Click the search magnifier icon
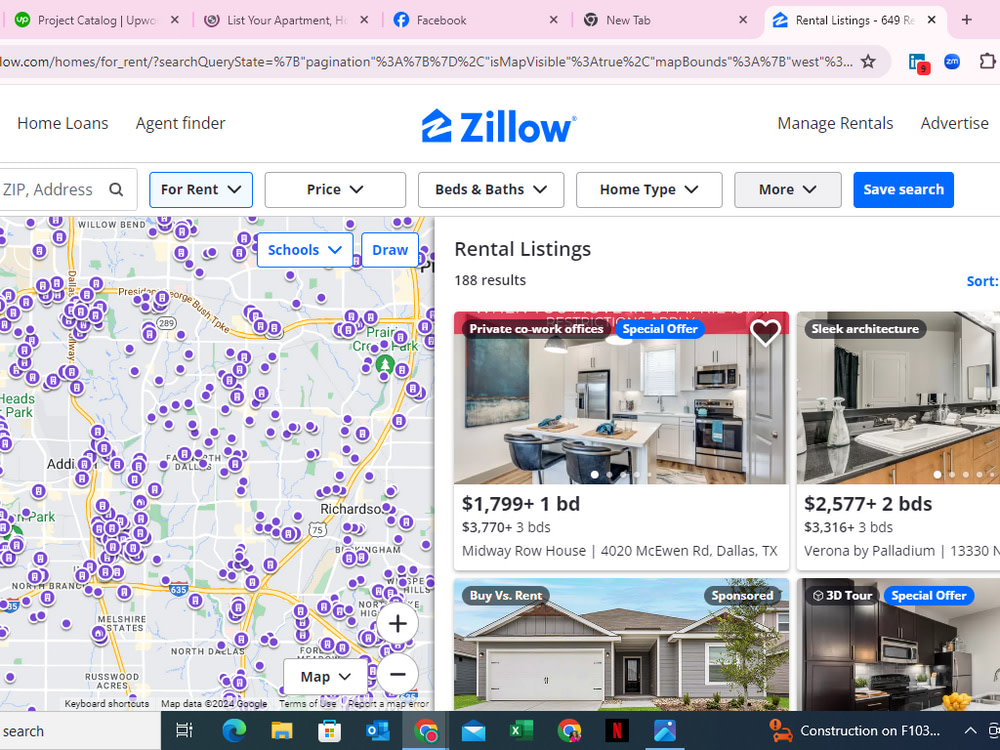This screenshot has height=750, width=1000. pos(116,189)
